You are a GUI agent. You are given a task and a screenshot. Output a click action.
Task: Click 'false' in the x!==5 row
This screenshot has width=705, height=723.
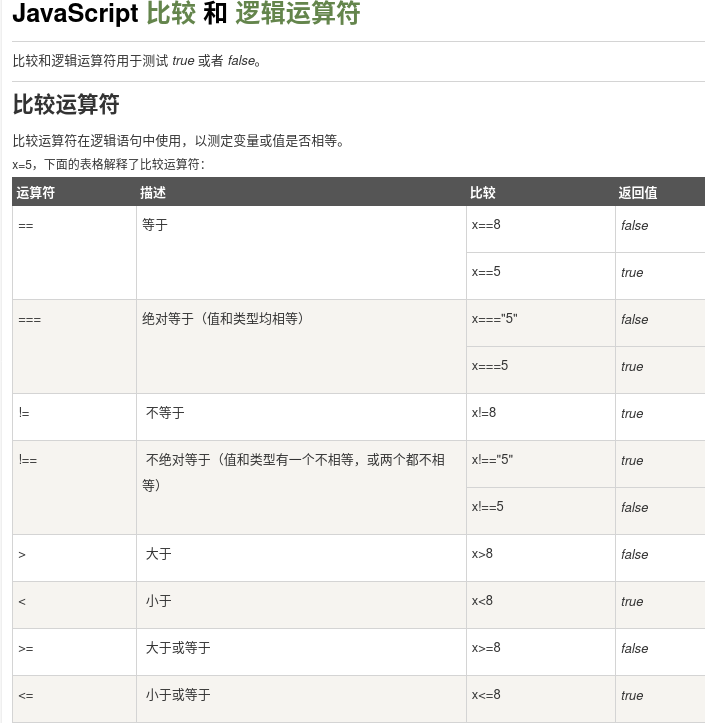[x=634, y=508]
